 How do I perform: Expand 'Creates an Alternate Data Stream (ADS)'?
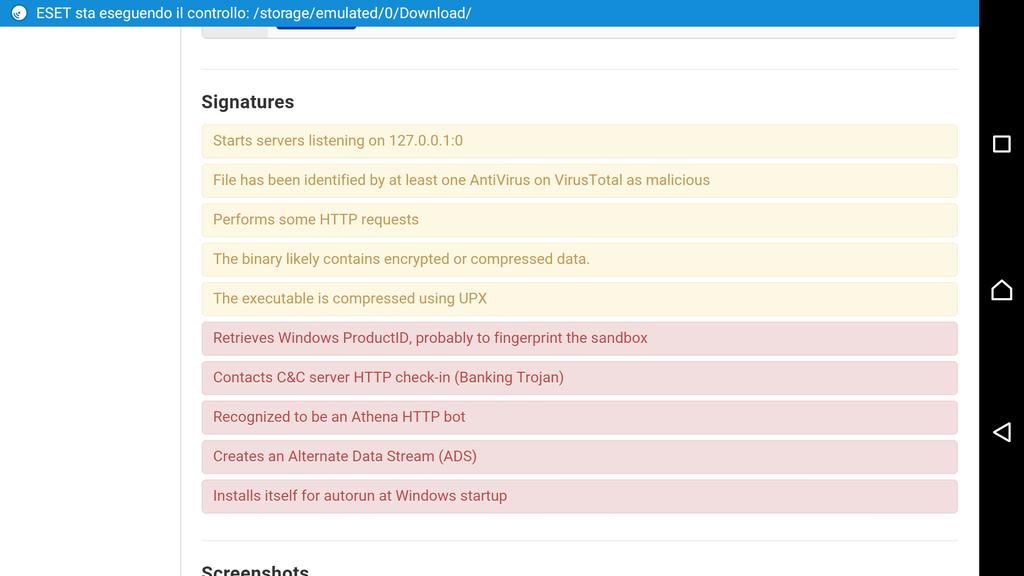tap(579, 457)
